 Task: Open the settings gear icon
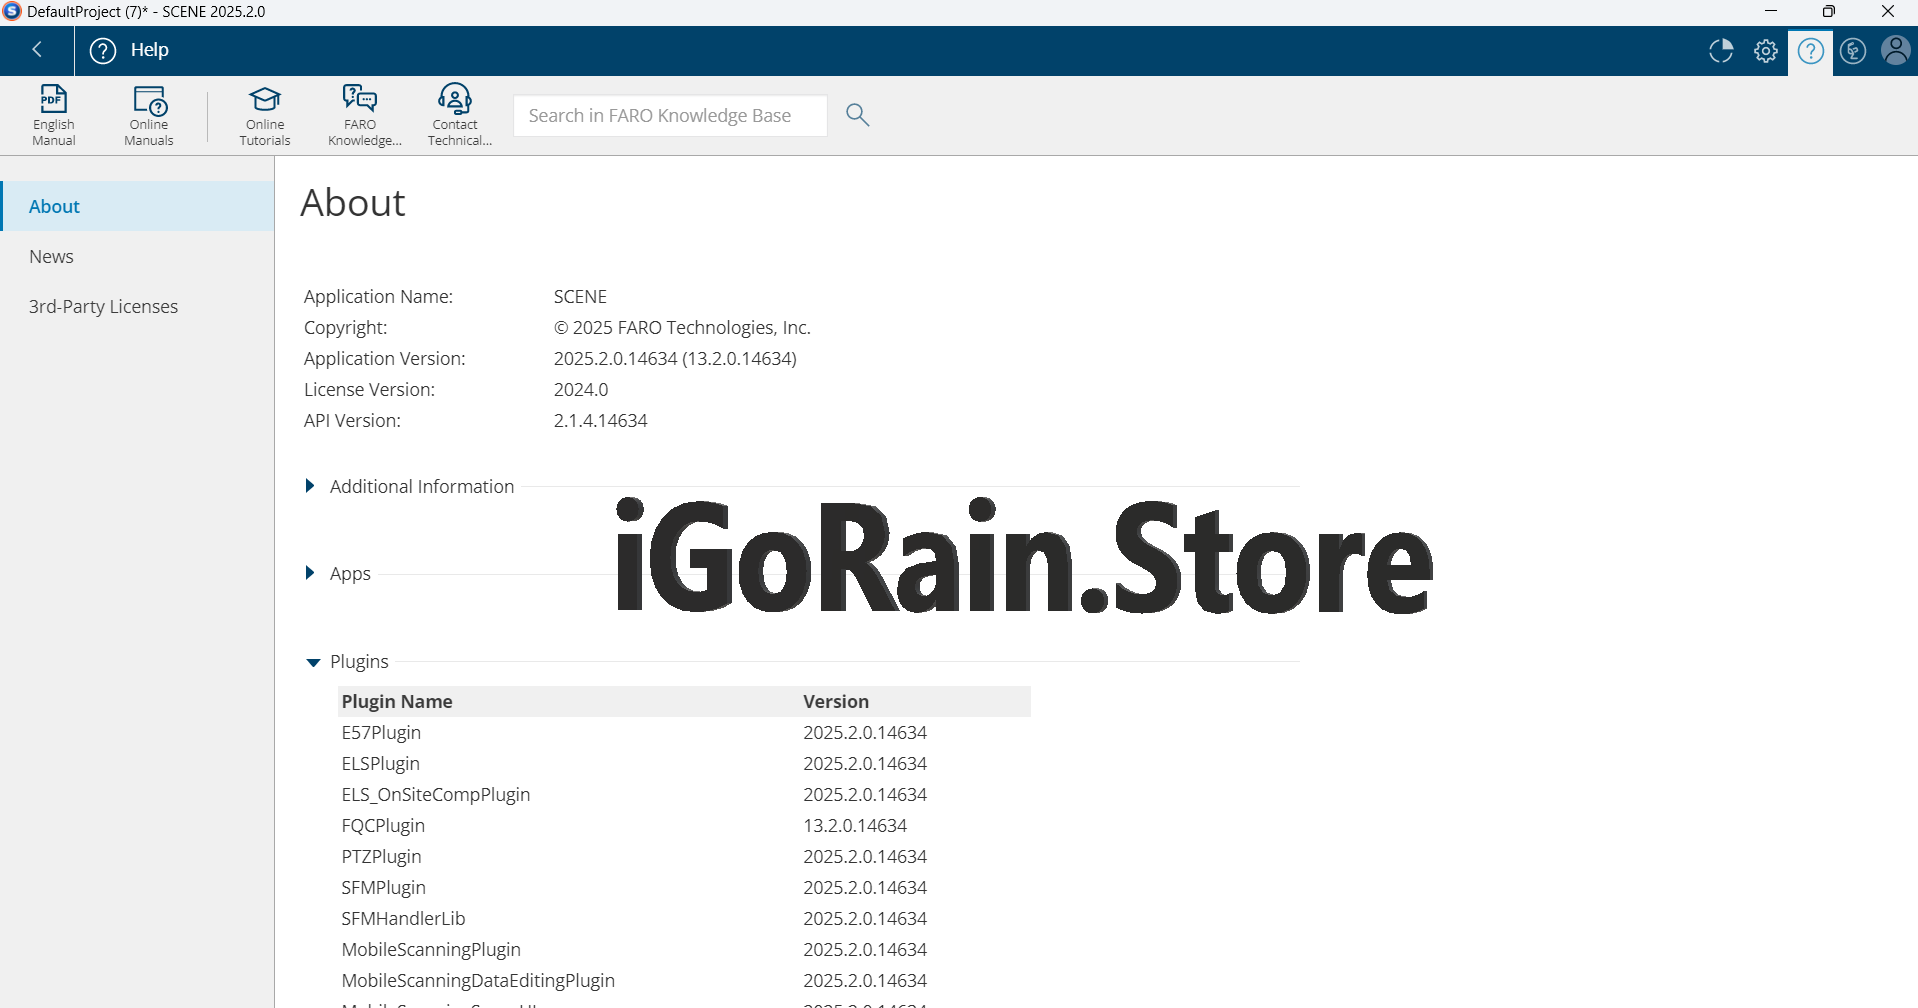pyautogui.click(x=1766, y=51)
